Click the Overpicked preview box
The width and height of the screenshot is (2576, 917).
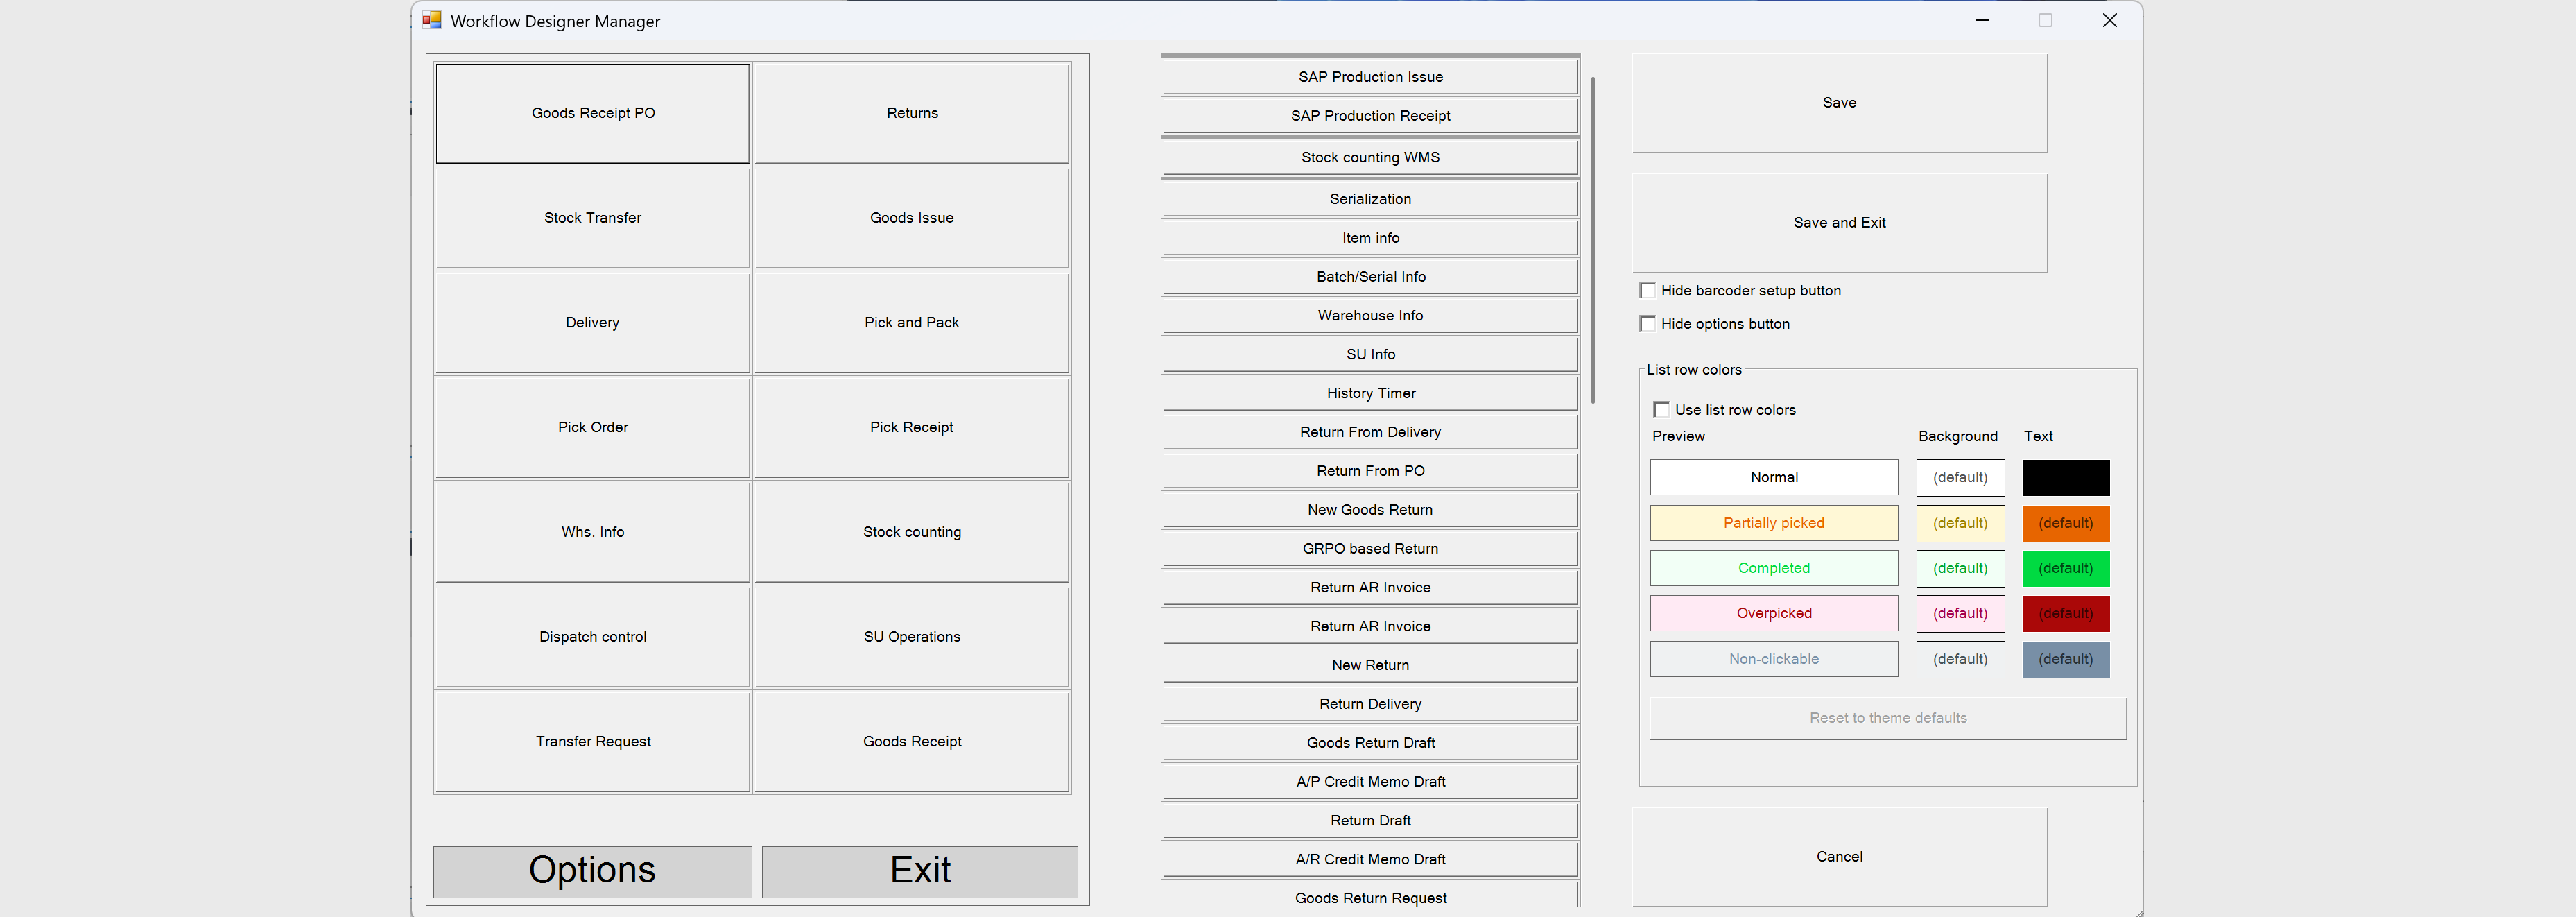coord(1774,613)
